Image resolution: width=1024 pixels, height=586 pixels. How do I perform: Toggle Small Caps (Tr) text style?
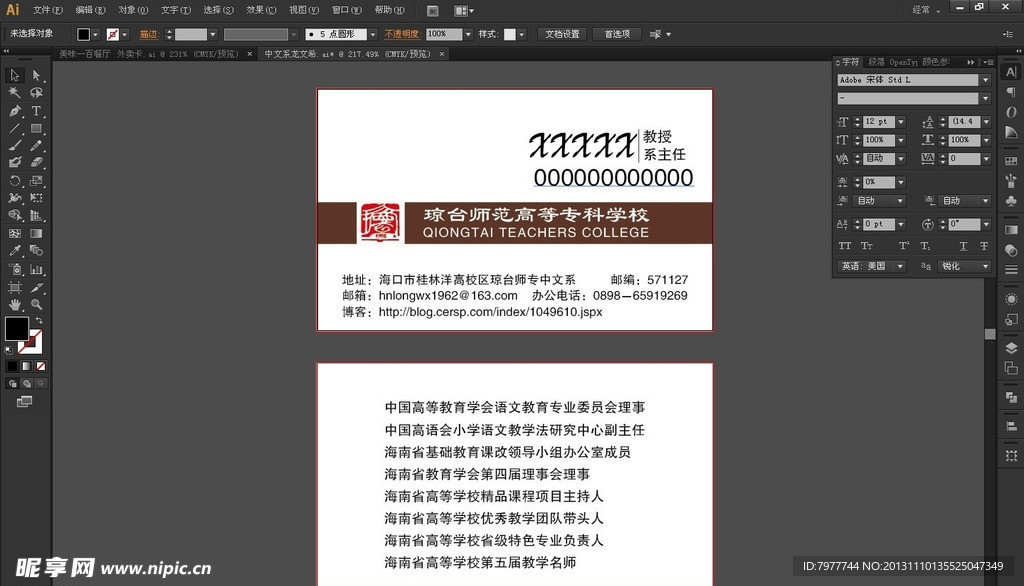(x=867, y=246)
